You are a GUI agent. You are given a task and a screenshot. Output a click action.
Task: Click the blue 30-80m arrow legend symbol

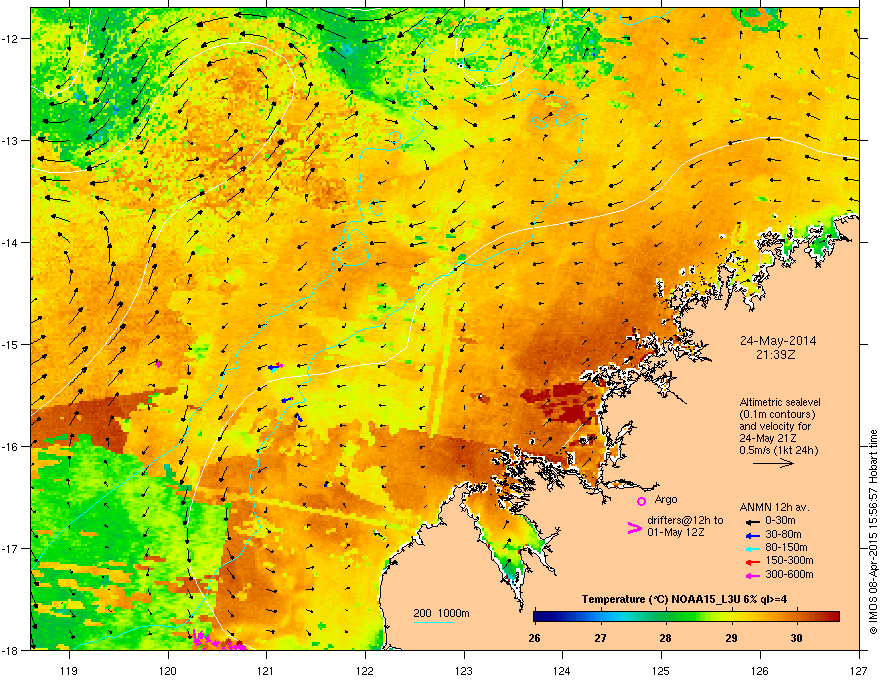(753, 534)
